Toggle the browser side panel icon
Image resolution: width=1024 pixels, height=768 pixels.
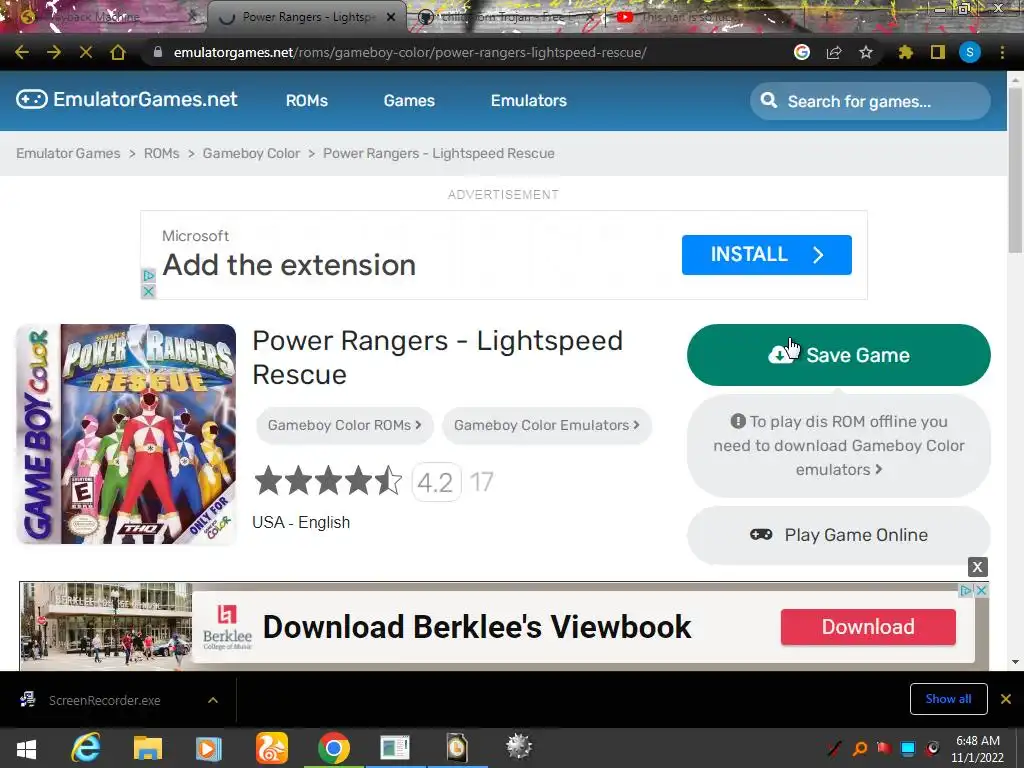937,52
